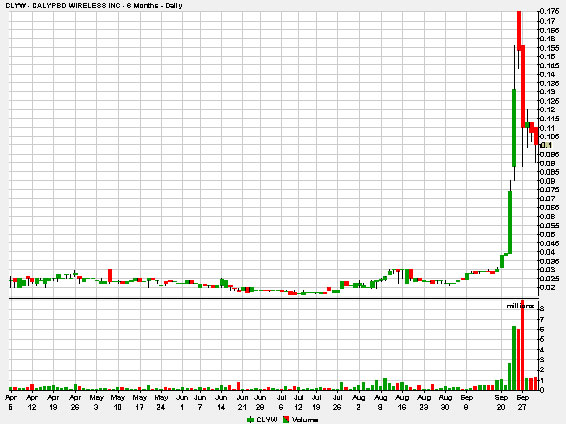Click the Jun 21 date label
Screen dimensions: 566x424
pyautogui.click(x=242, y=402)
